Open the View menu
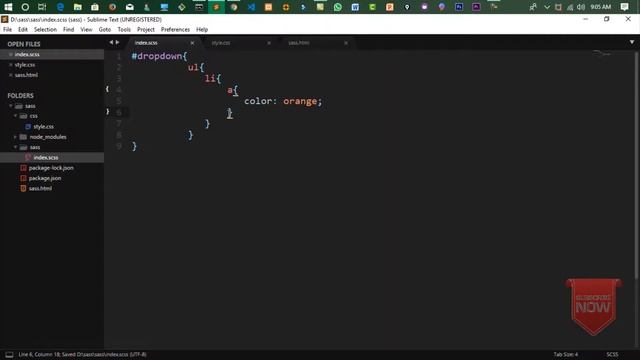The height and width of the screenshot is (360, 640). 86,29
